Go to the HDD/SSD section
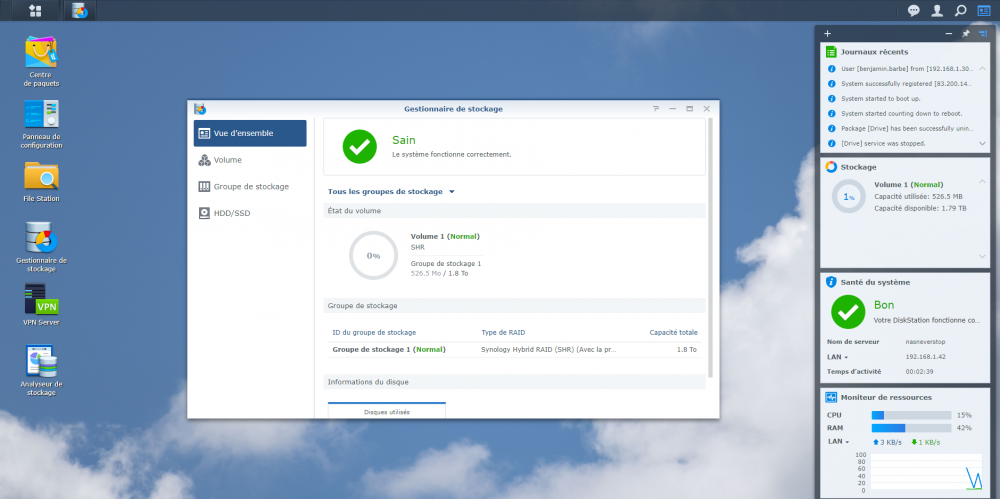 (231, 213)
